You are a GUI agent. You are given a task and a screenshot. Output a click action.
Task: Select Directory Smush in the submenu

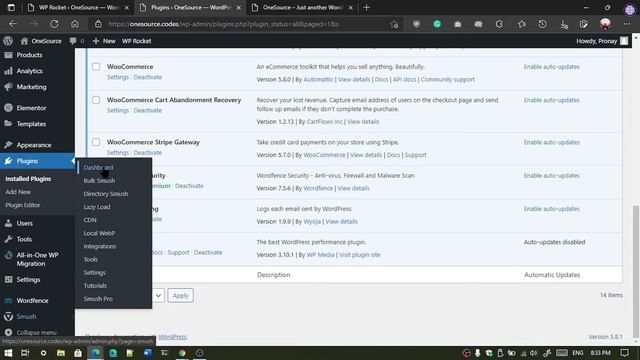pyautogui.click(x=106, y=194)
